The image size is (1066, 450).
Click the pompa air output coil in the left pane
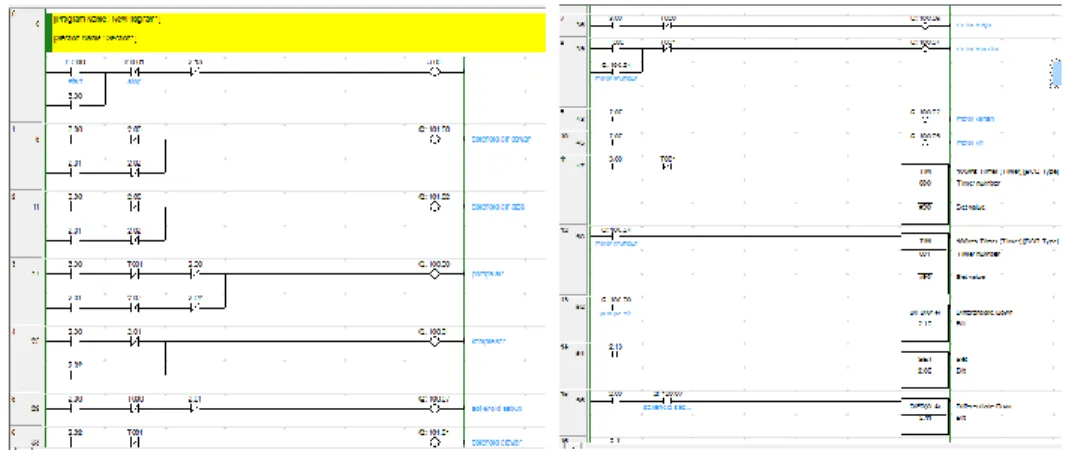pyautogui.click(x=435, y=274)
